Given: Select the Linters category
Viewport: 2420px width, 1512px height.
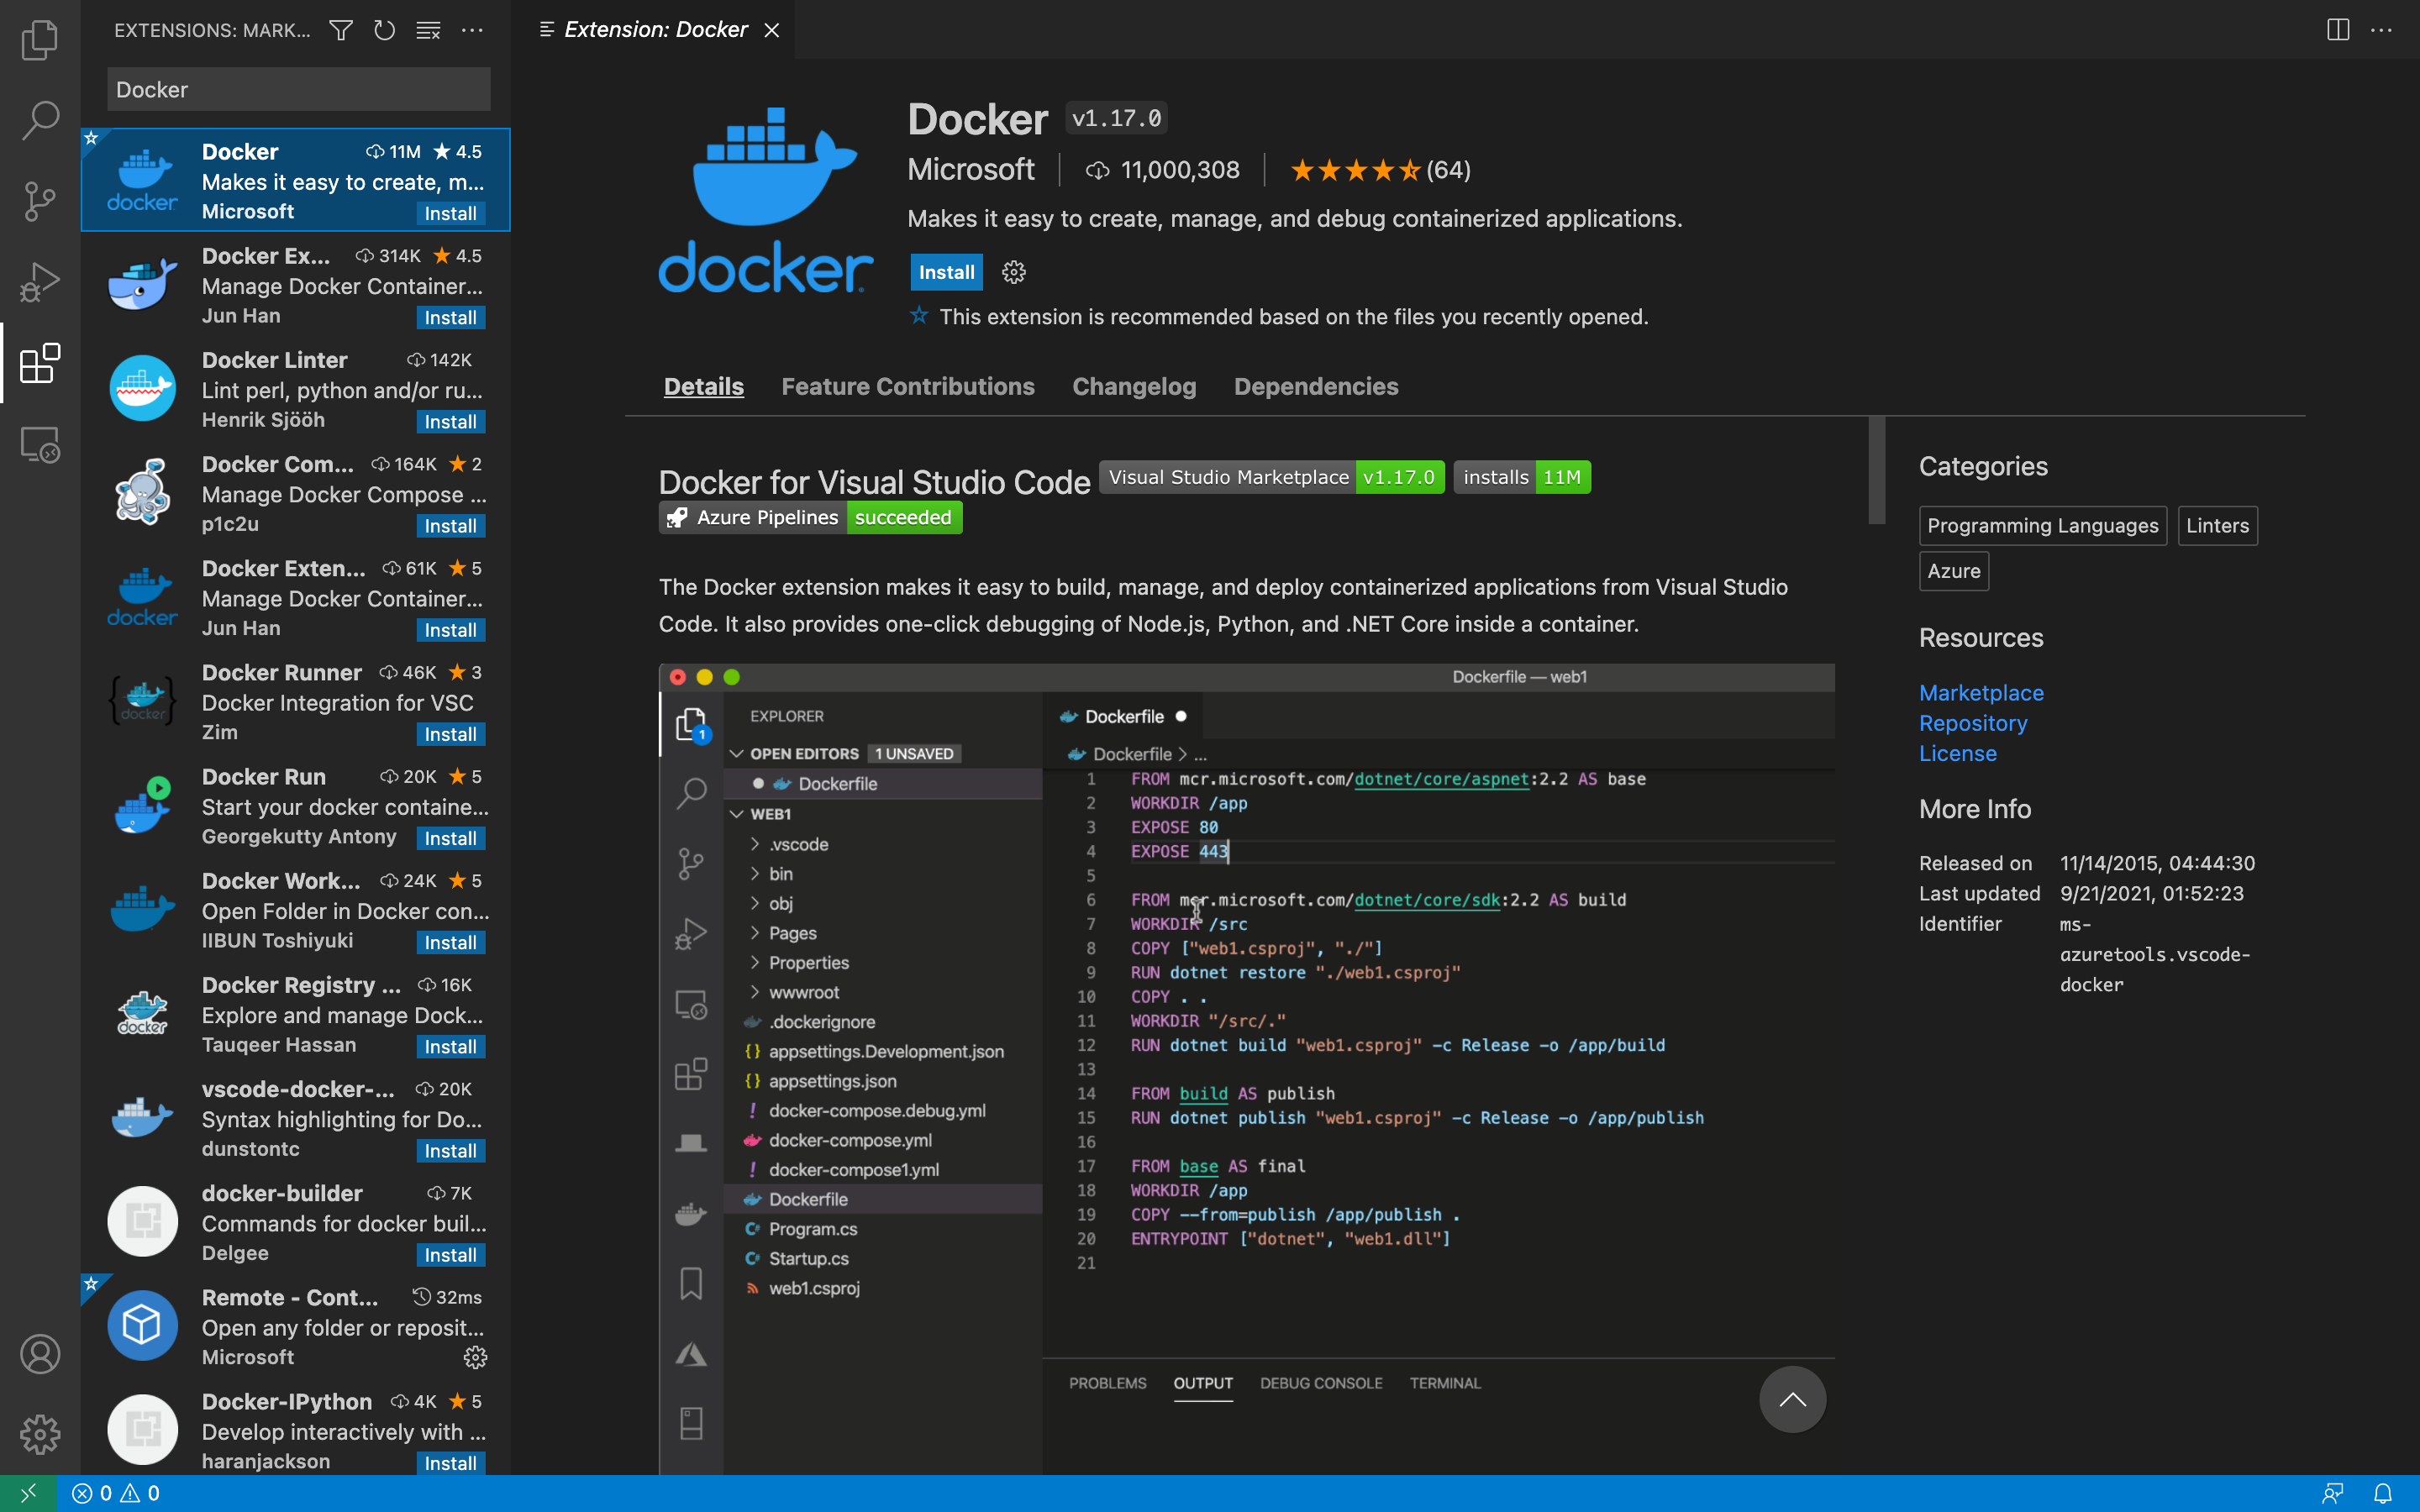Looking at the screenshot, I should point(2217,526).
